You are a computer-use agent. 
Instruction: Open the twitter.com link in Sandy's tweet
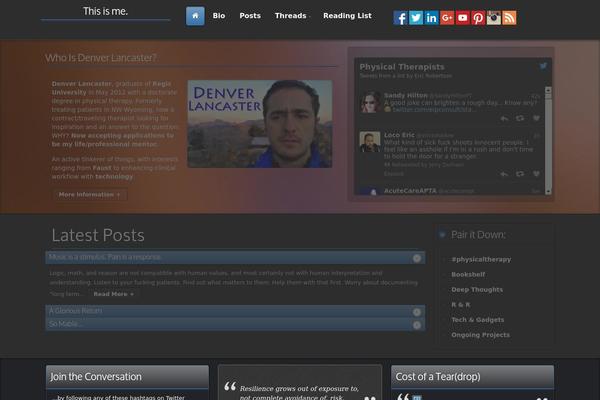[435, 110]
